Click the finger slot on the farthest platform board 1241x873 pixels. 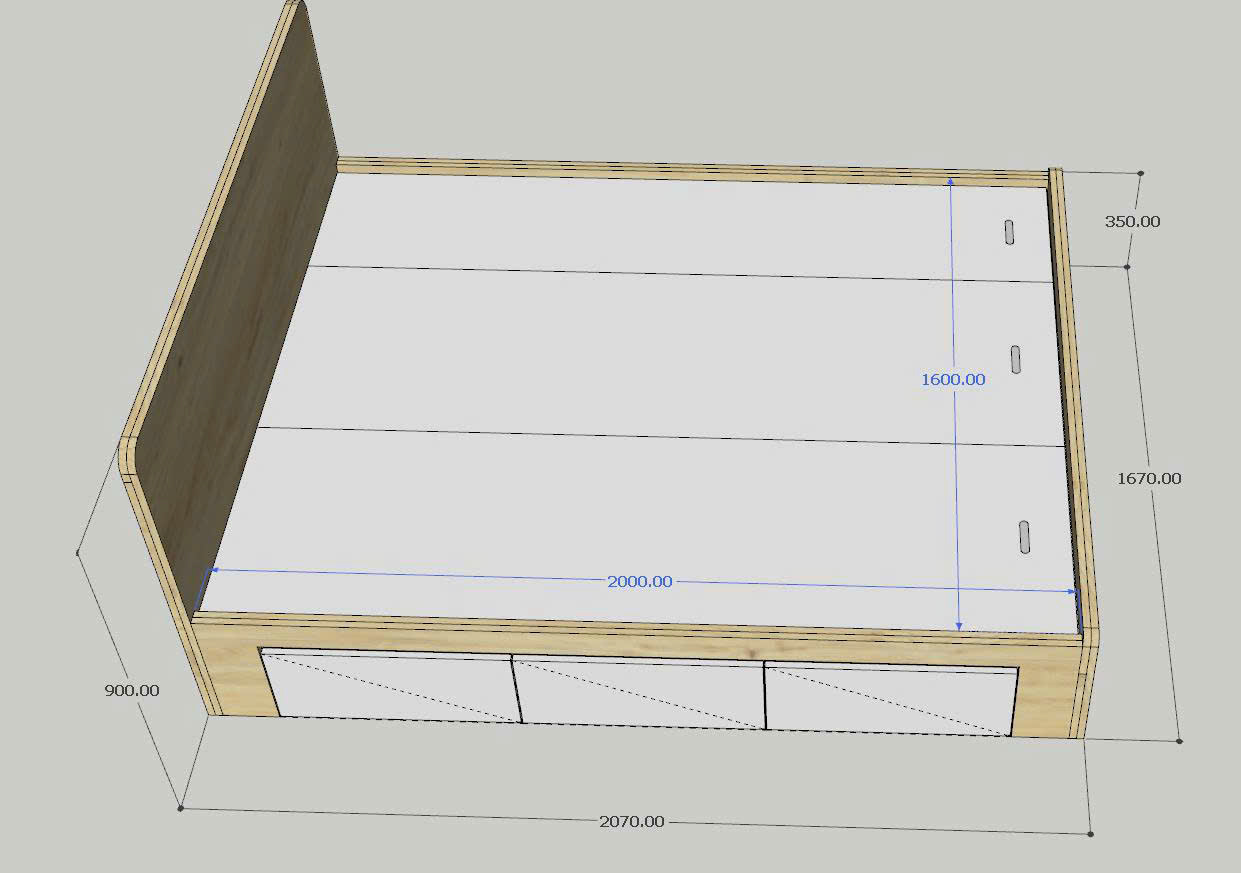[x=1010, y=231]
